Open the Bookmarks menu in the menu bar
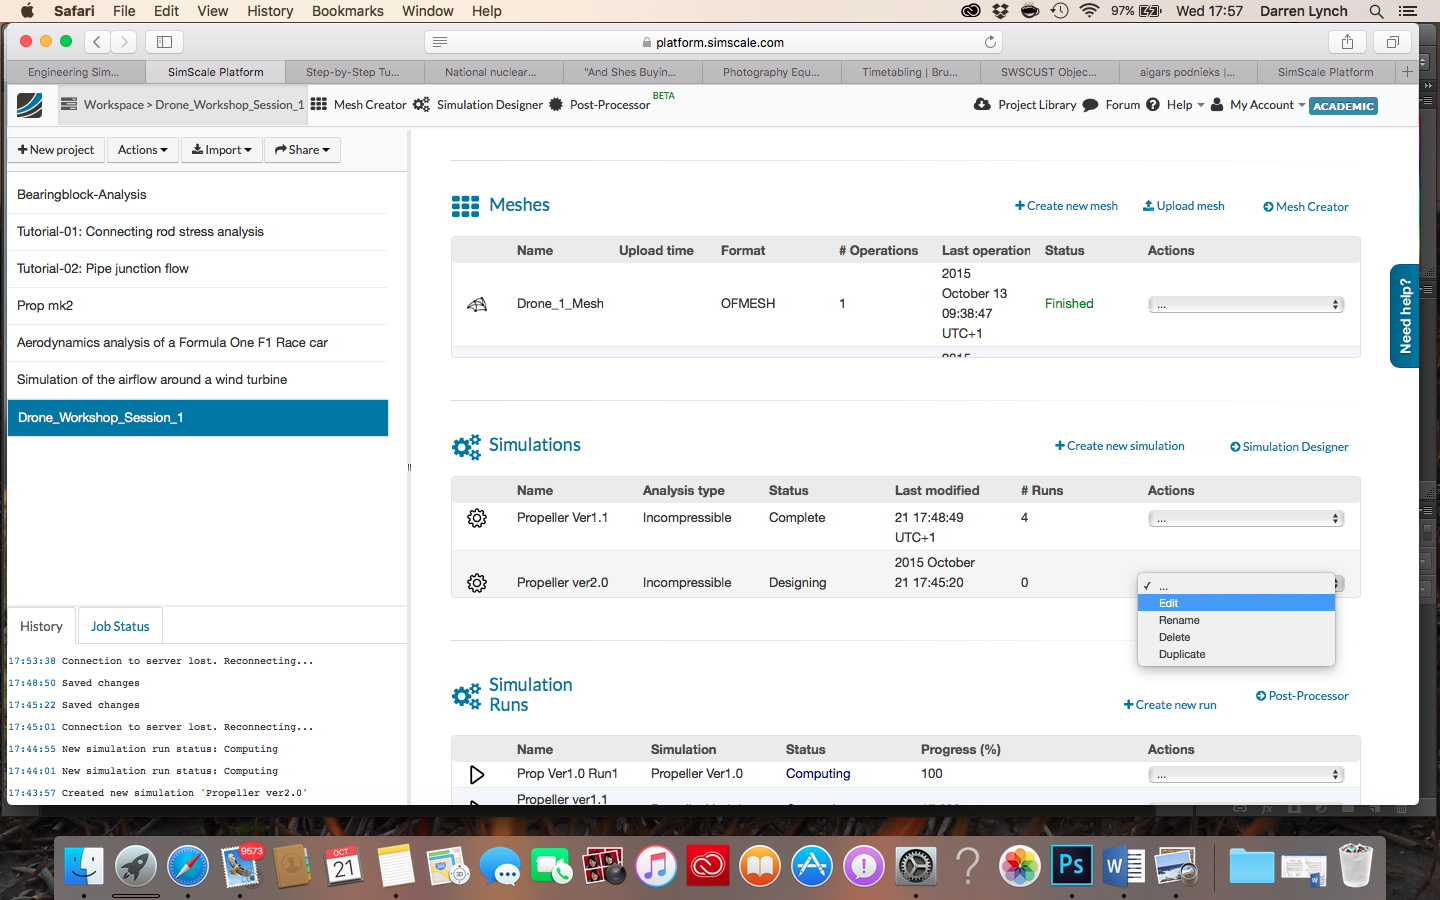 (348, 11)
